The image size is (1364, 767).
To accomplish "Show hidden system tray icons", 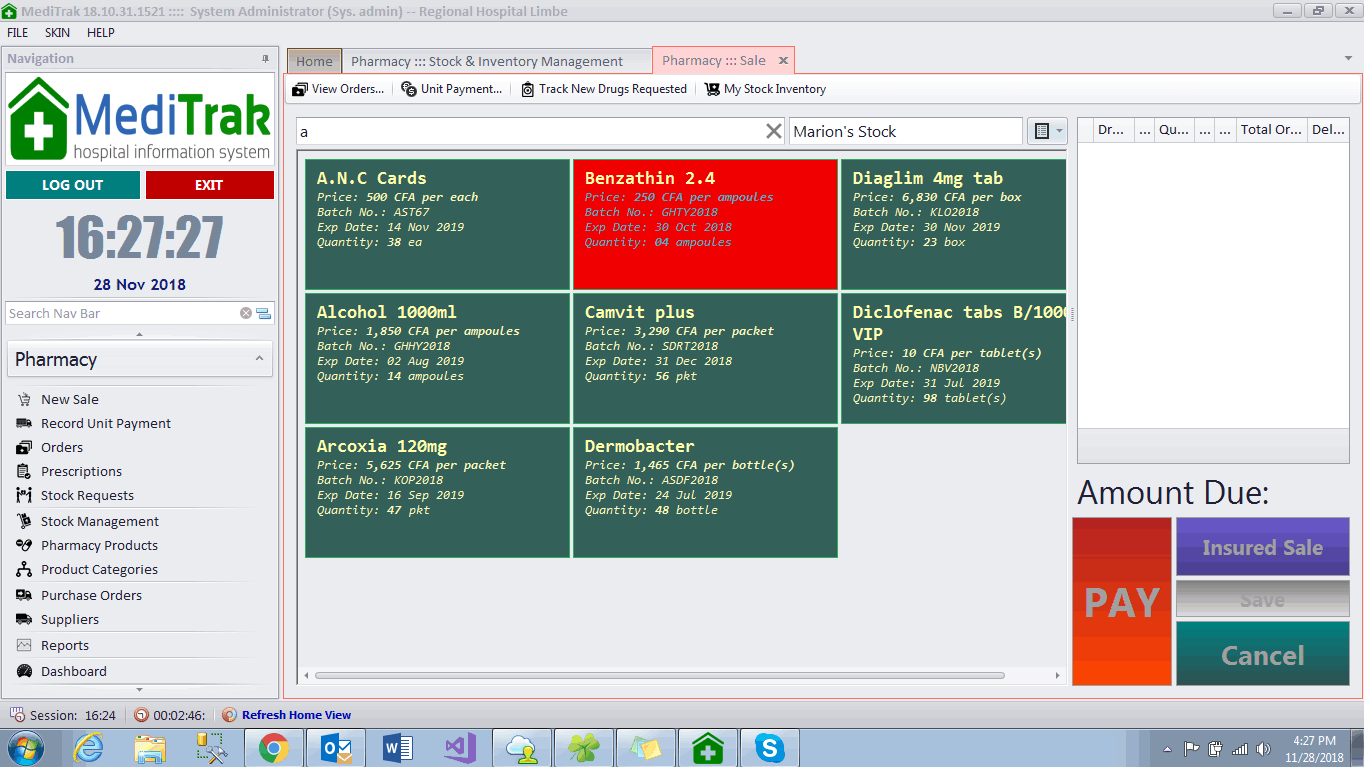I will [x=1168, y=748].
